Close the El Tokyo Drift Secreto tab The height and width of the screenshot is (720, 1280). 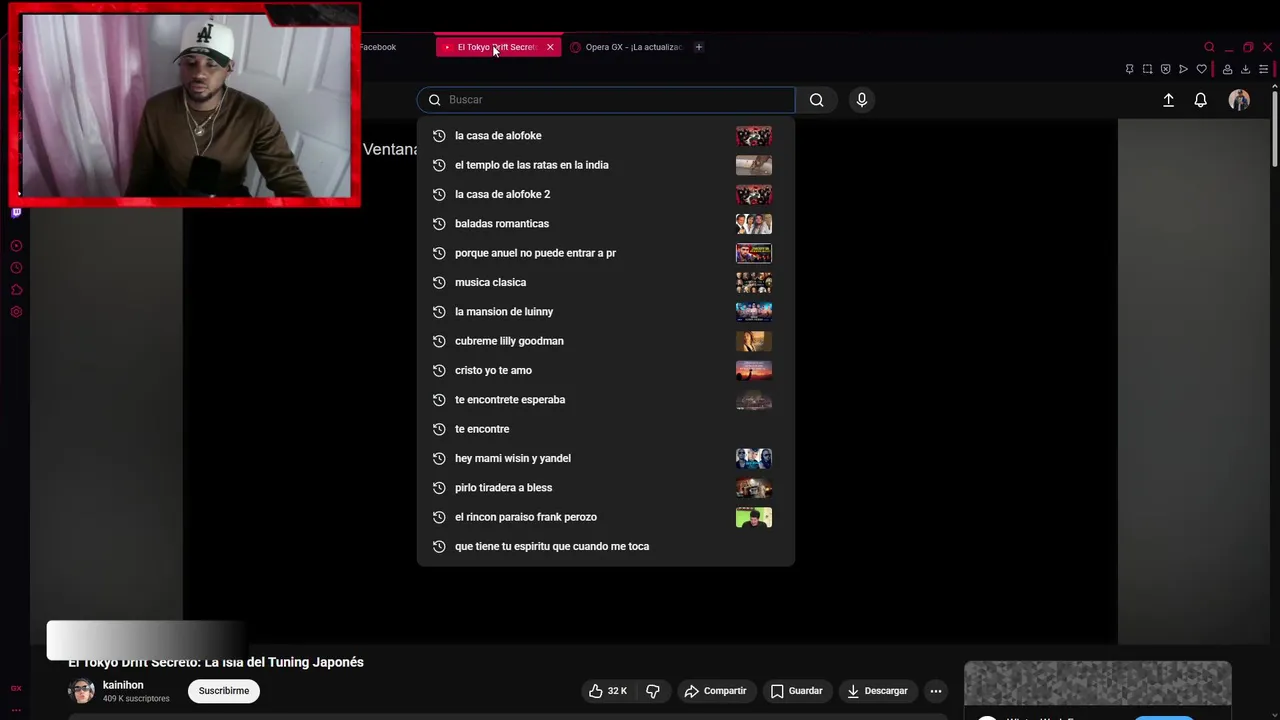550,47
